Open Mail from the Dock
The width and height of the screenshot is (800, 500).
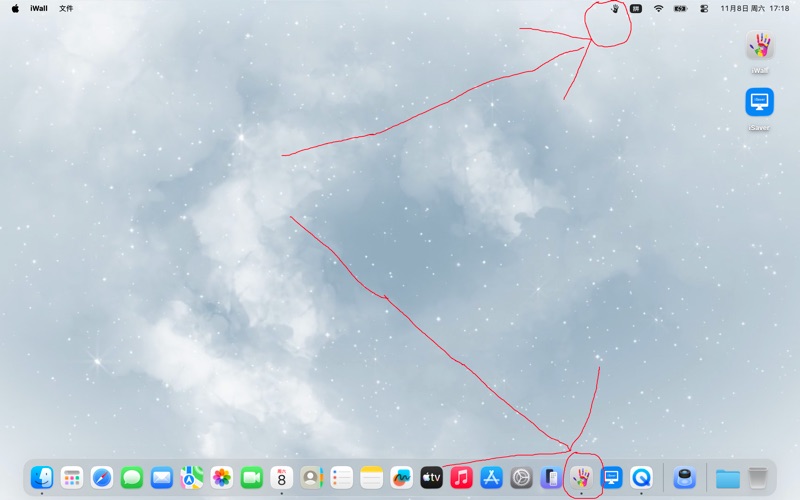(162, 478)
